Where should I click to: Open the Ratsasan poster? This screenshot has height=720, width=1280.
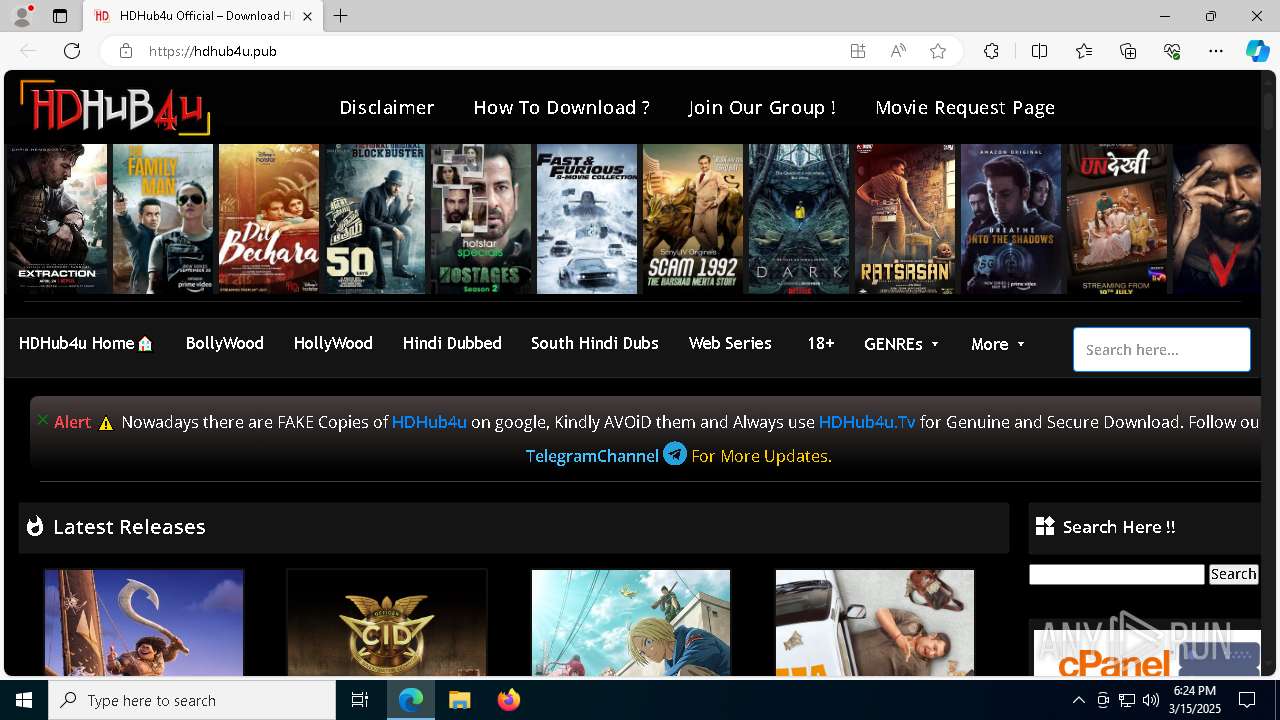pyautogui.click(x=905, y=219)
